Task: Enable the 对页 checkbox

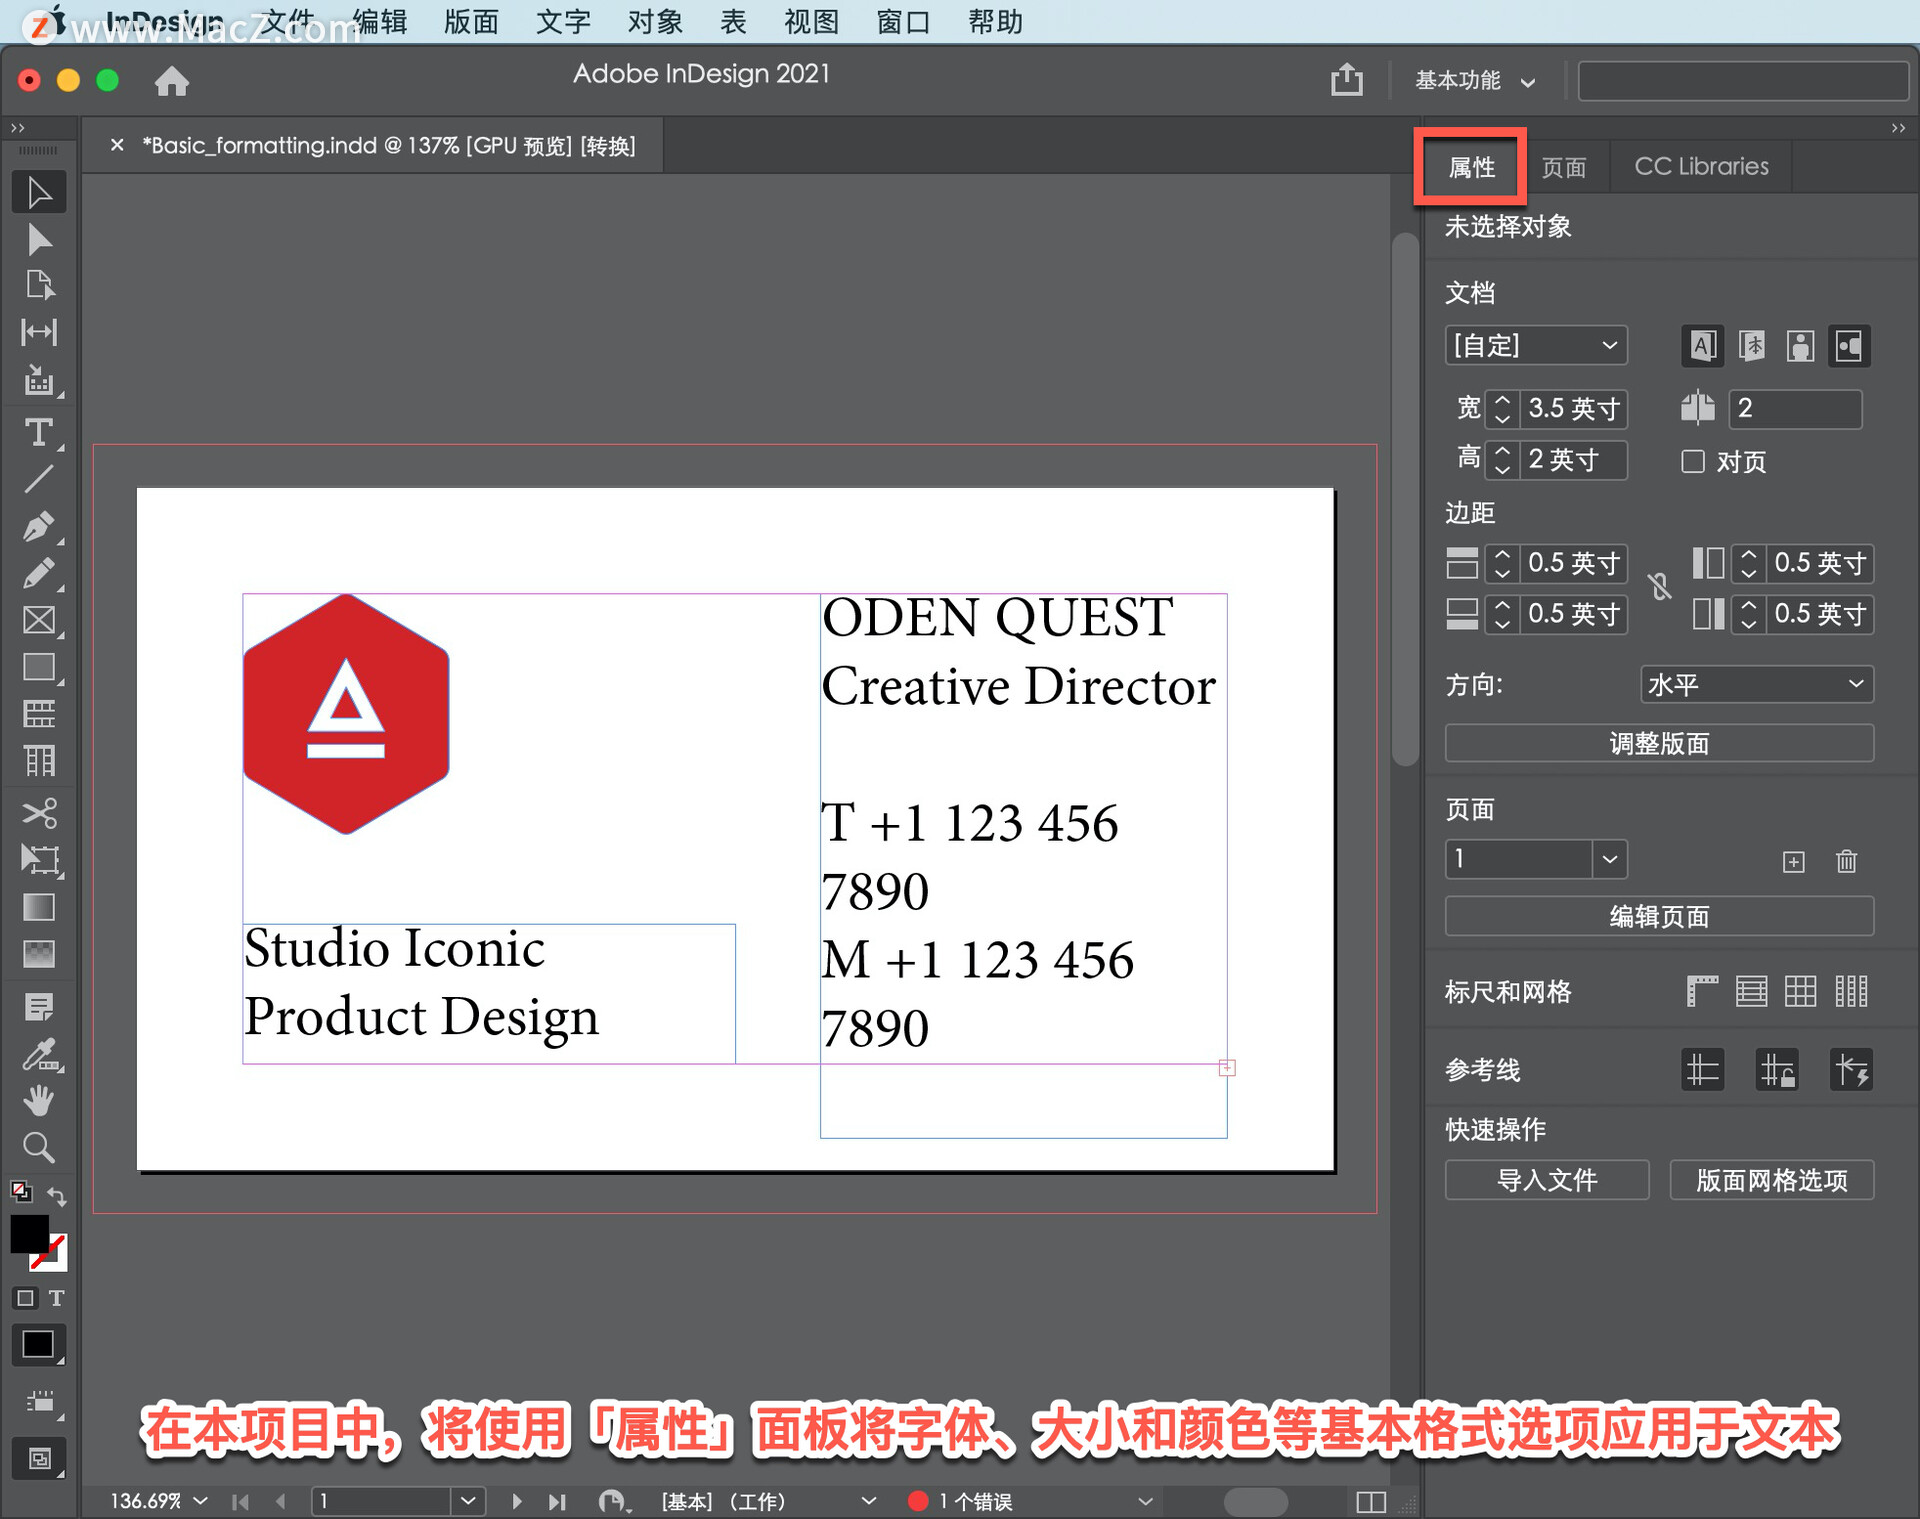Action: click(x=1692, y=462)
